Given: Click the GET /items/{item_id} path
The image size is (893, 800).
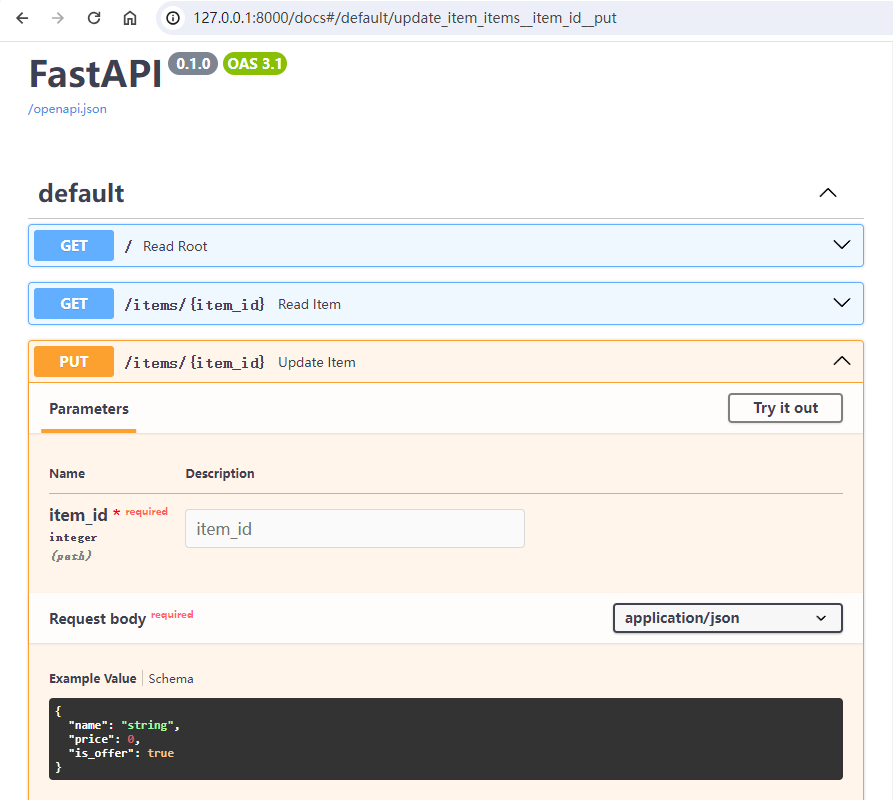Looking at the screenshot, I should 195,305.
